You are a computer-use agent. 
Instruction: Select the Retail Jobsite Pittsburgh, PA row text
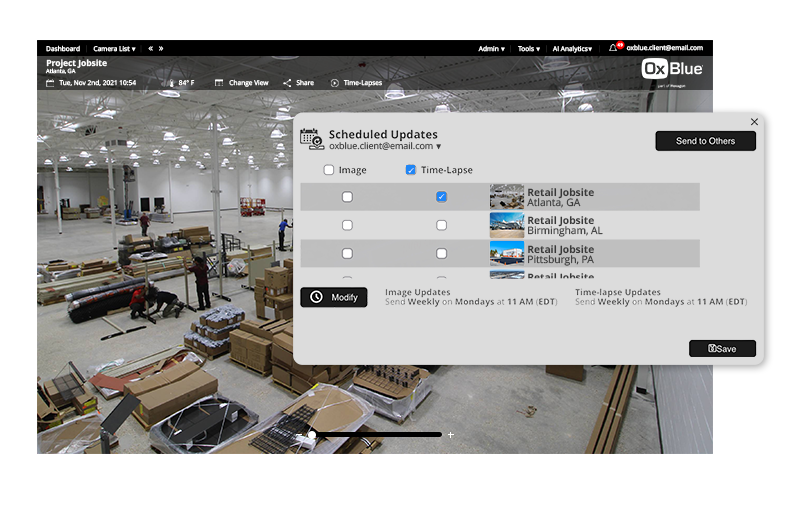(x=561, y=254)
